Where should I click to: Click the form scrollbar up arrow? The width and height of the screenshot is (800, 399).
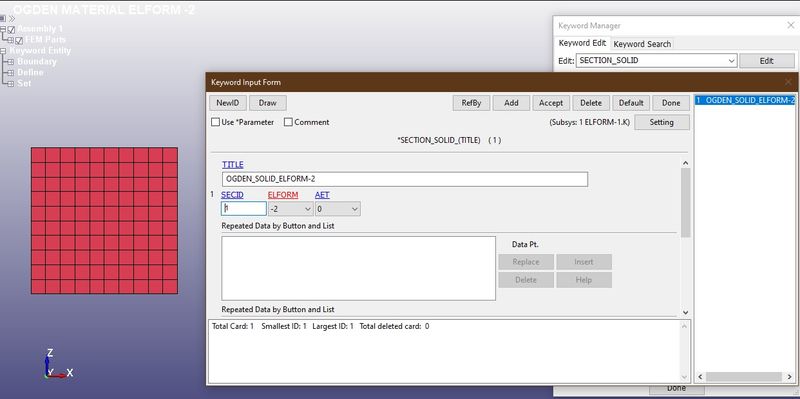coord(685,163)
